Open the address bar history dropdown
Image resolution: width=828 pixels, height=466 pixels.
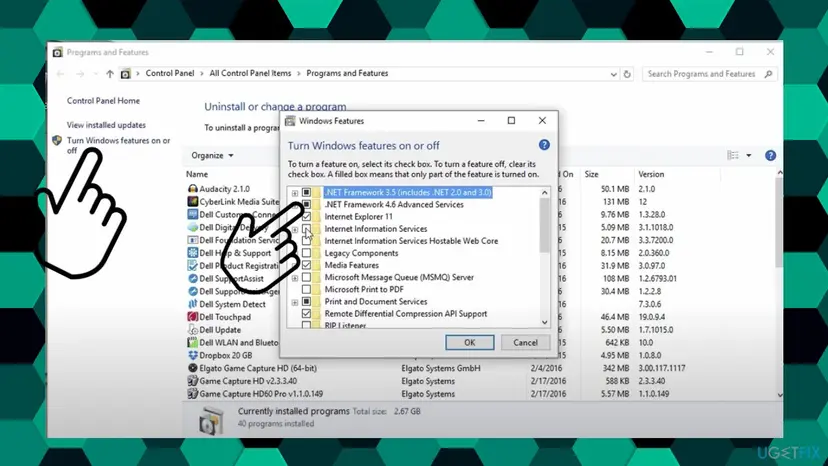click(x=613, y=74)
